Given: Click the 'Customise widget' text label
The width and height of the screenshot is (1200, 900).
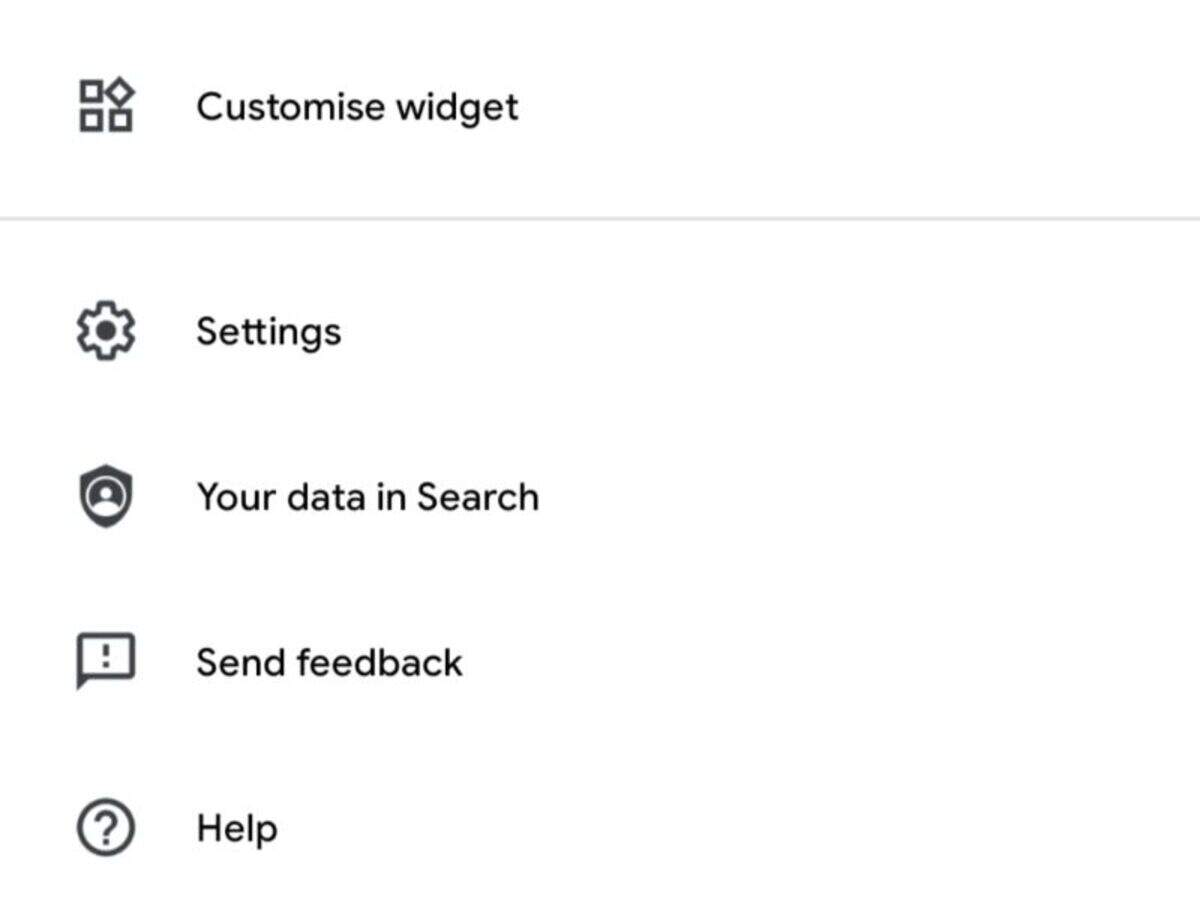Looking at the screenshot, I should tap(357, 106).
